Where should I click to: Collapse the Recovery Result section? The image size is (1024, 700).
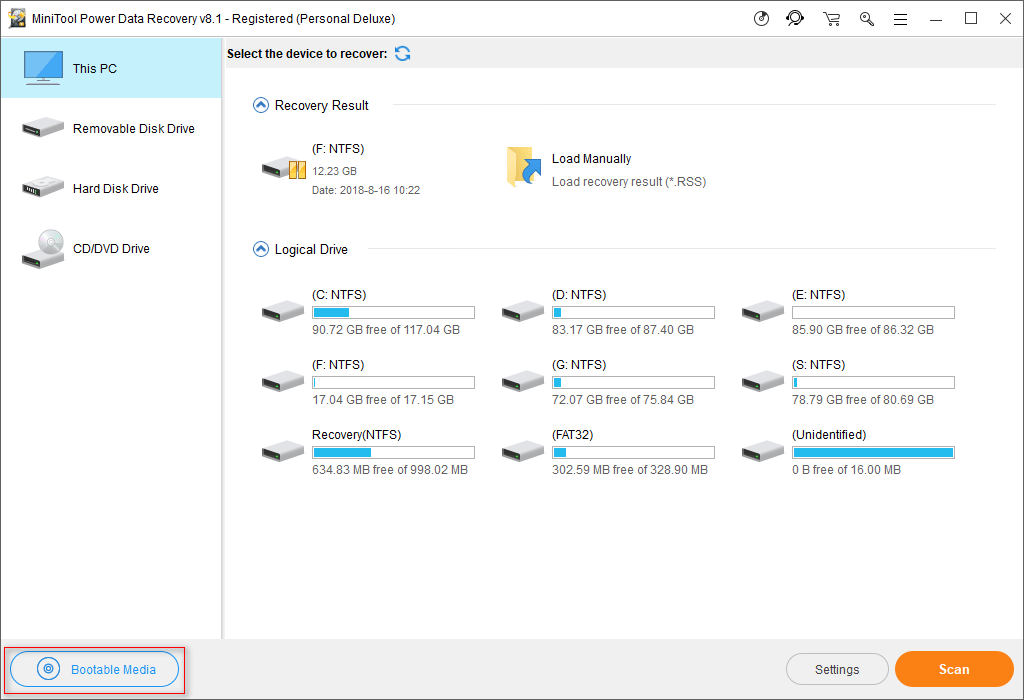(x=261, y=105)
